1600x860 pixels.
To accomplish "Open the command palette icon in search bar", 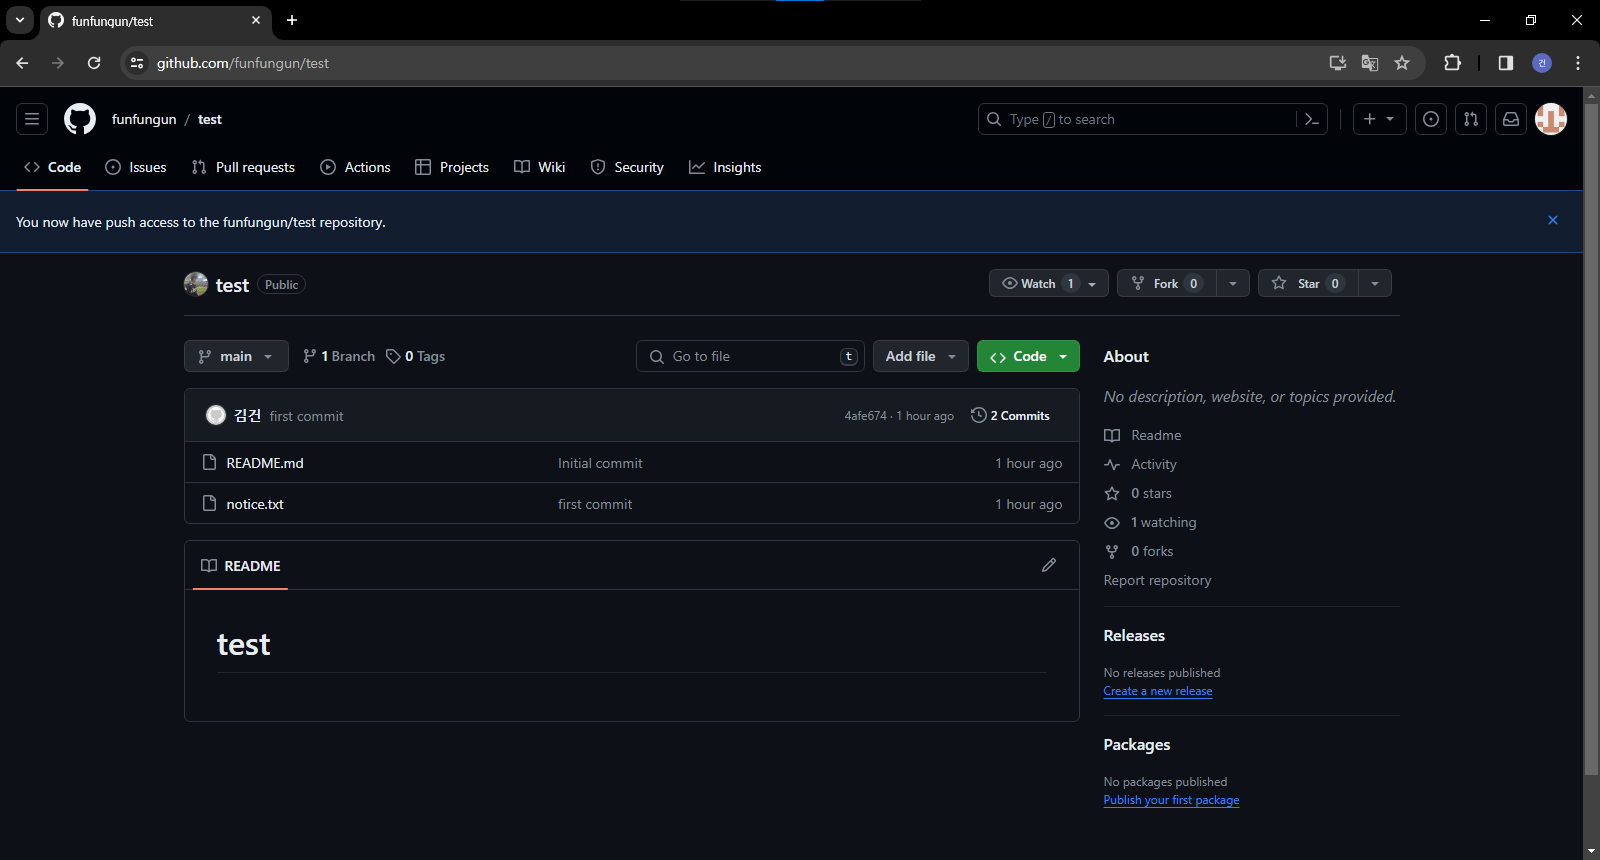I will click(x=1312, y=119).
